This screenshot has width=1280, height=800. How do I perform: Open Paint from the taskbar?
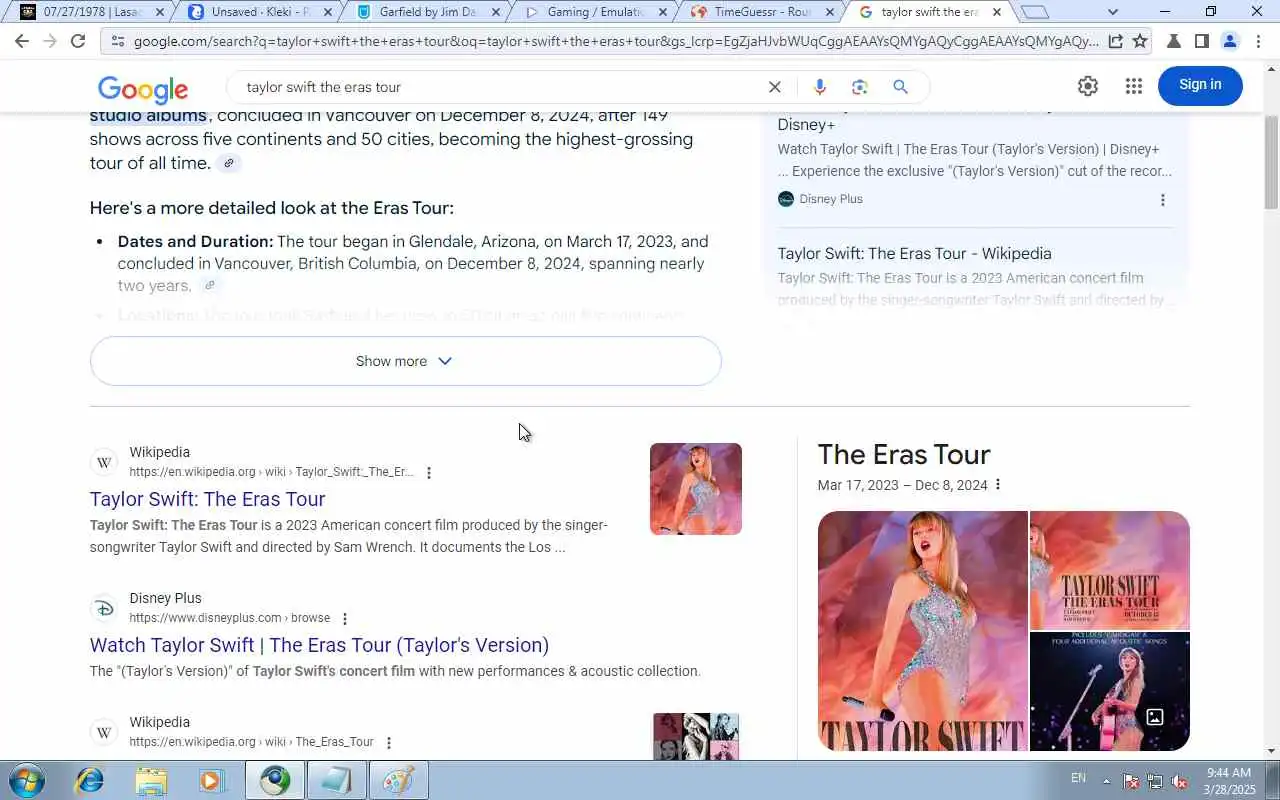pyautogui.click(x=398, y=780)
